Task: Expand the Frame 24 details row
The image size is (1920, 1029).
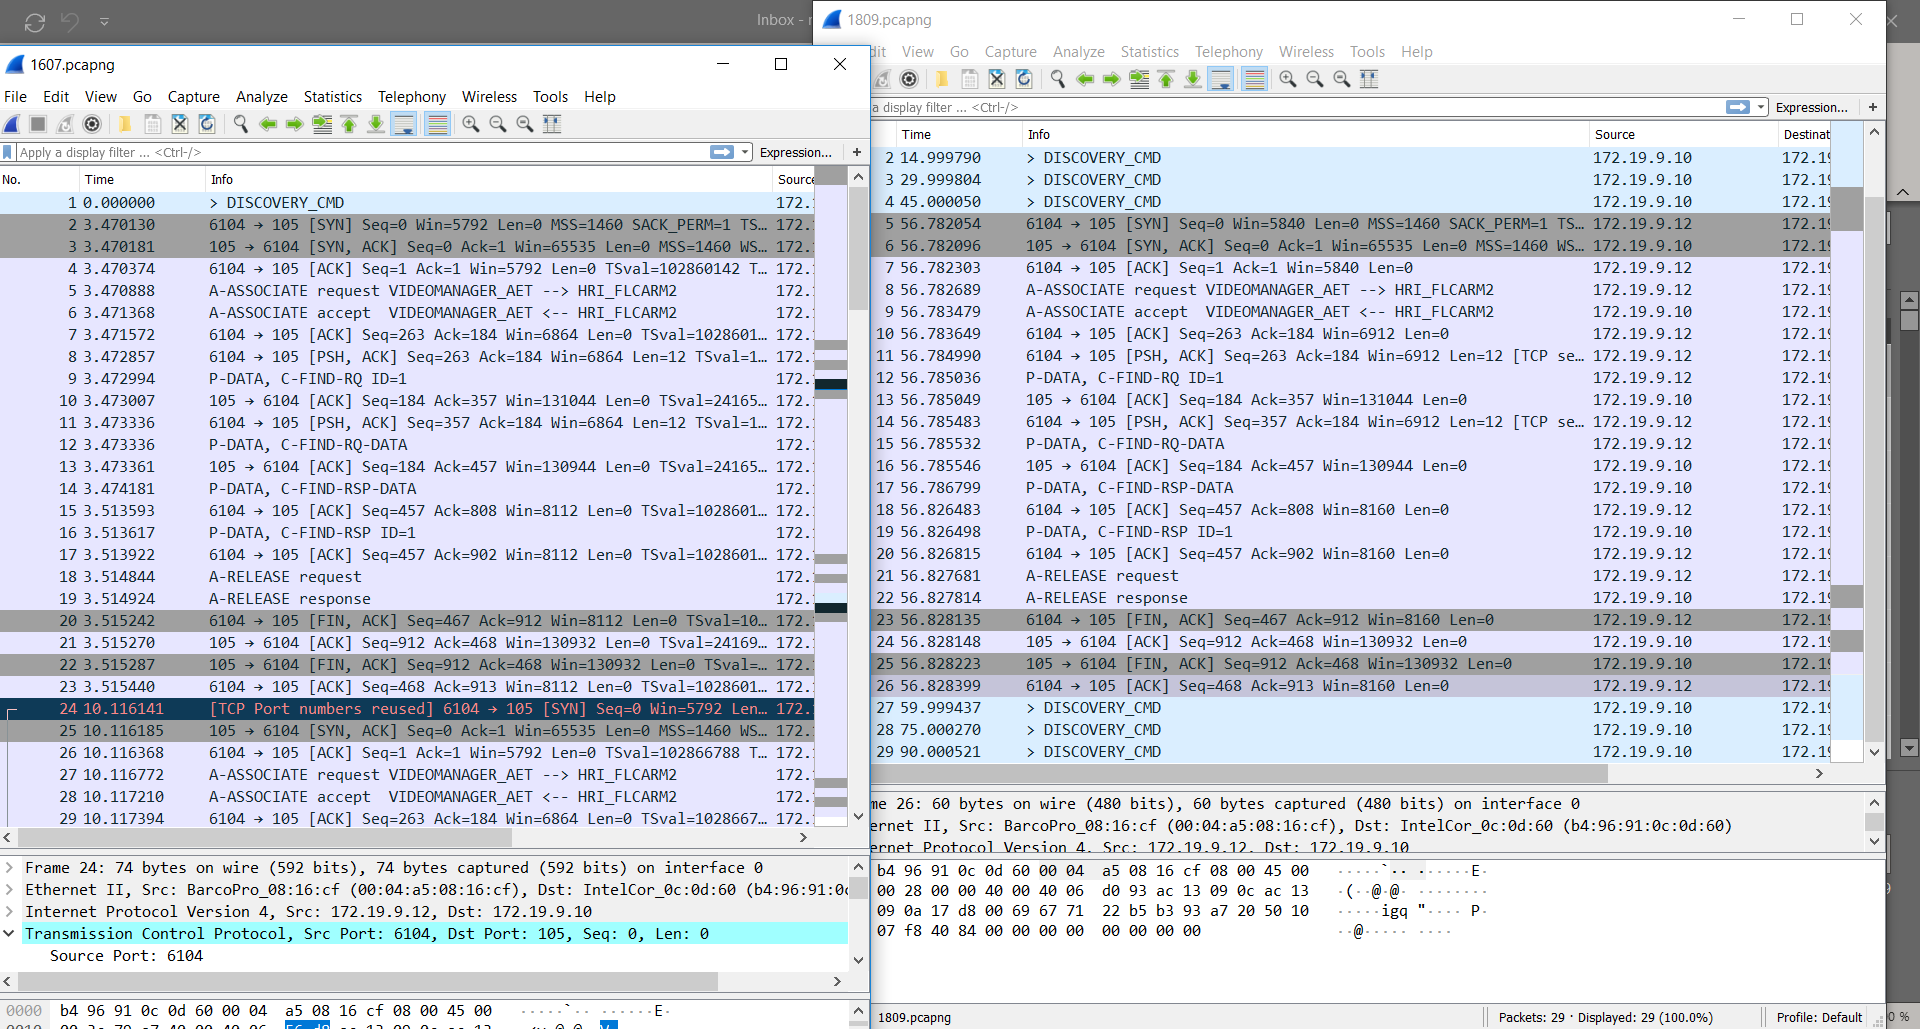Action: 9,868
